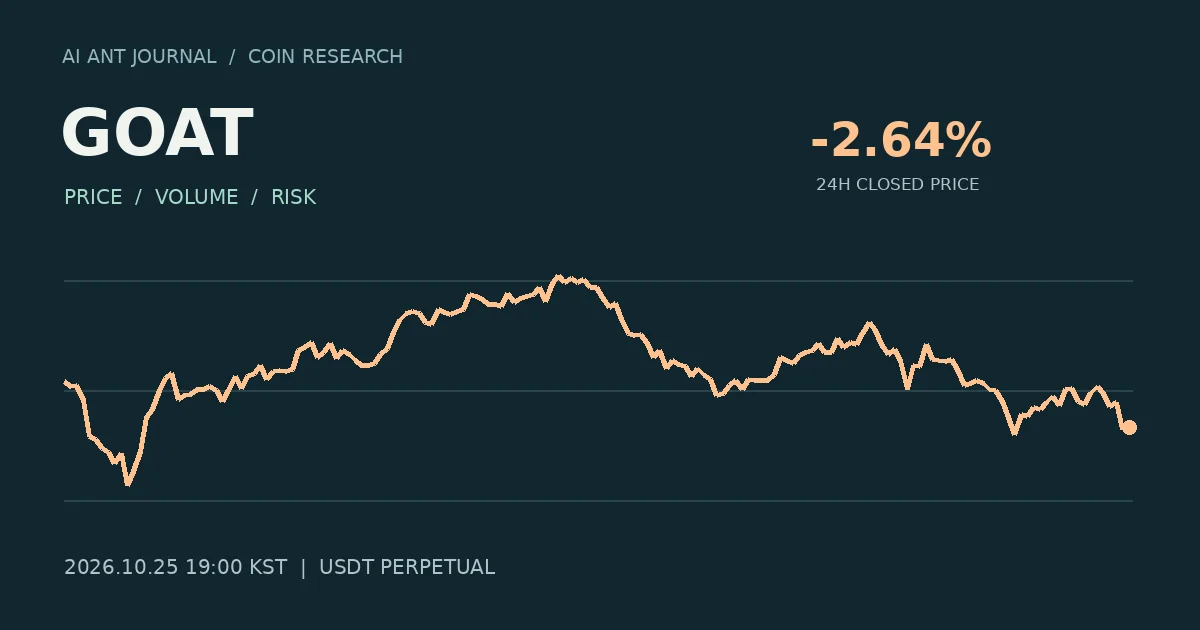Open the COIN RESEARCH breadcrumb
Image resolution: width=1200 pixels, height=630 pixels.
325,57
